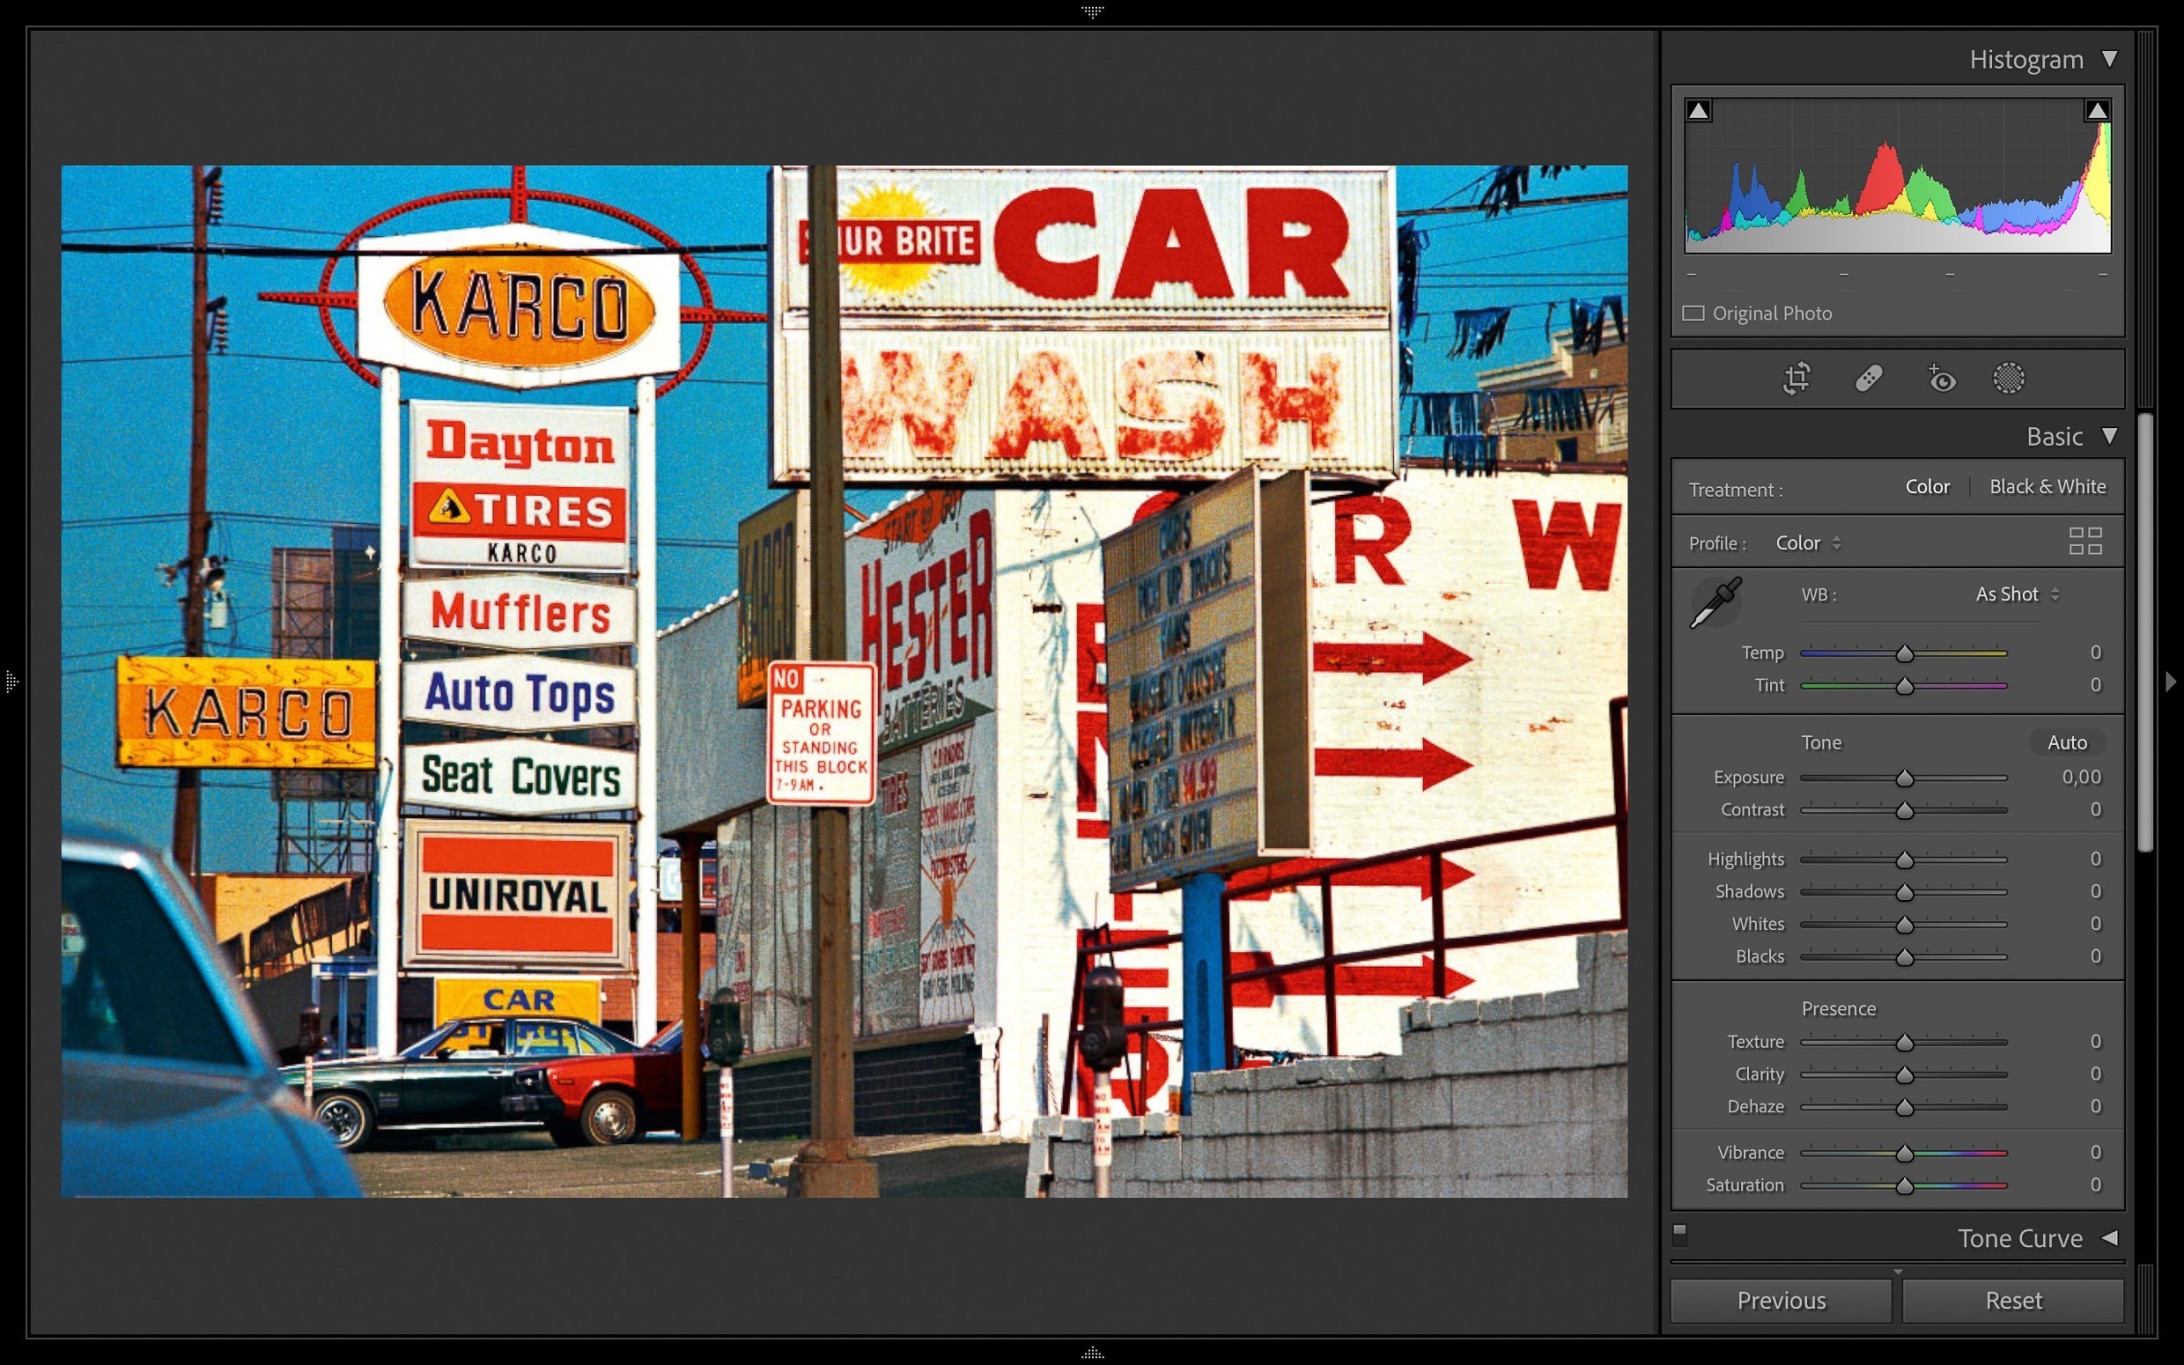
Task: Enable the Original Photo checkbox
Action: click(1693, 313)
